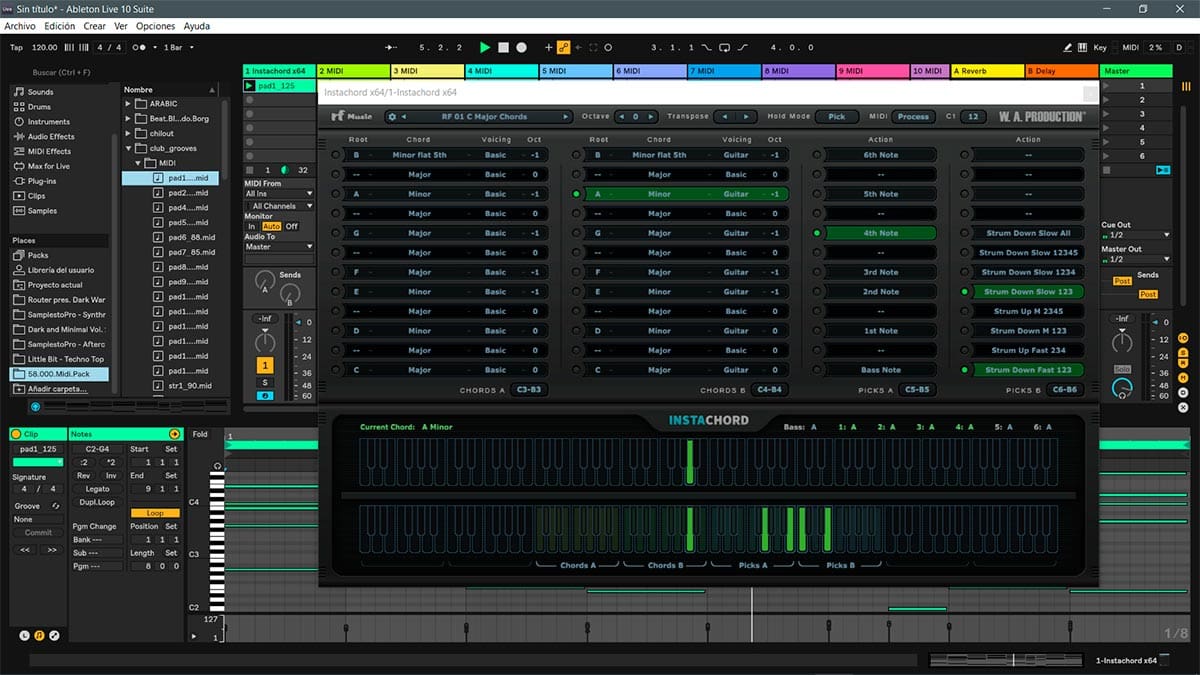Select the A Reverb return track tab
Image resolution: width=1200 pixels, height=675 pixels.
click(x=987, y=71)
